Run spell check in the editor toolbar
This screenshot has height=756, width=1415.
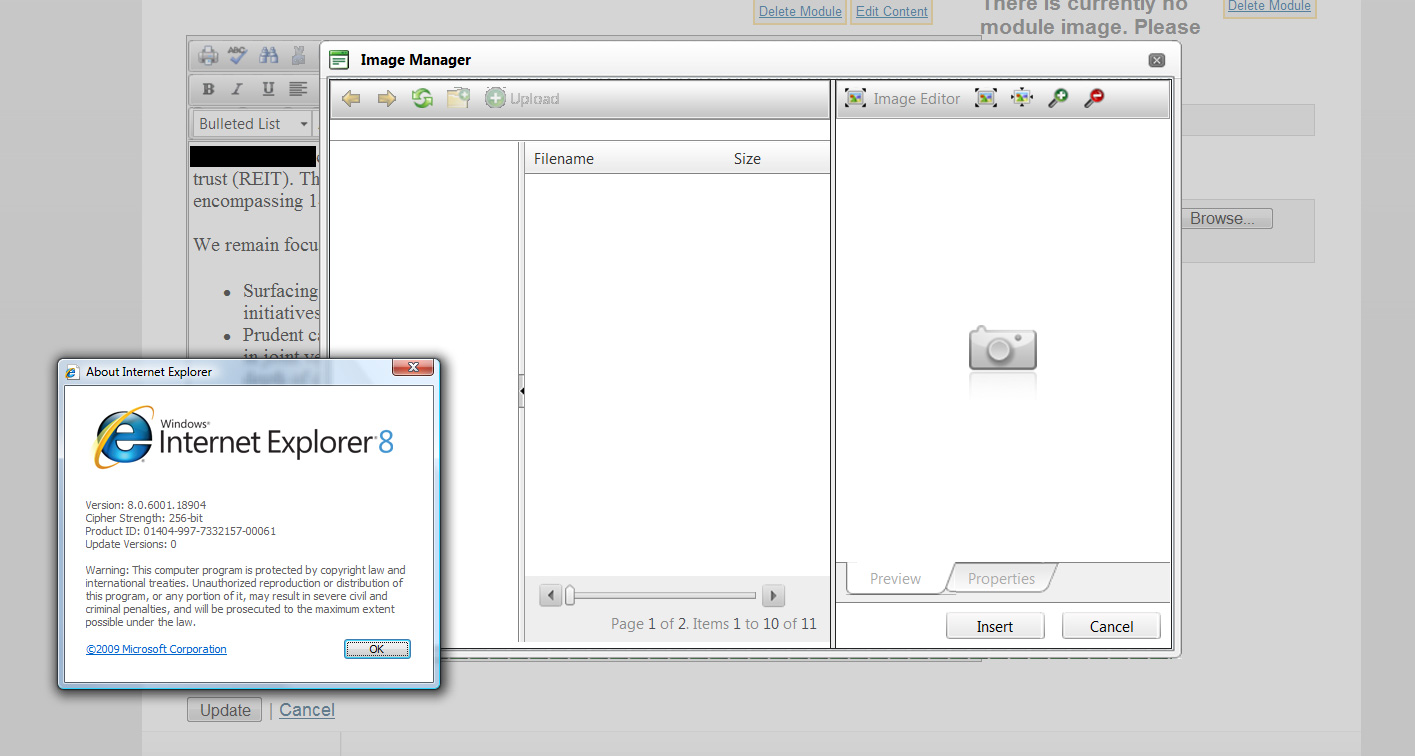[238, 55]
